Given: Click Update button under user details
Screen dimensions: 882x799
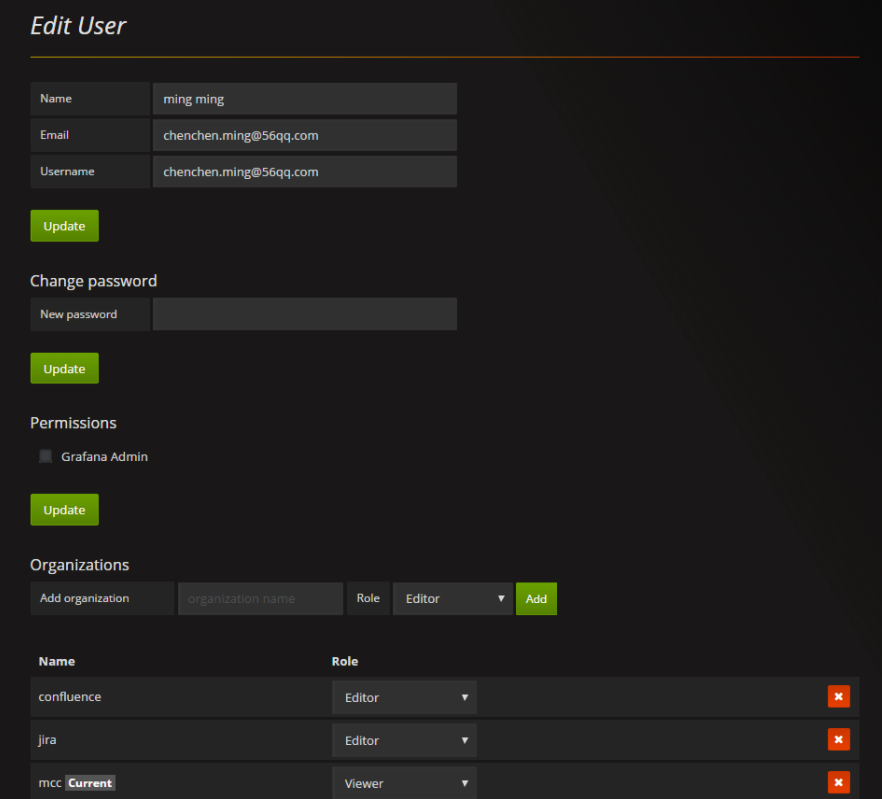Looking at the screenshot, I should 64,226.
